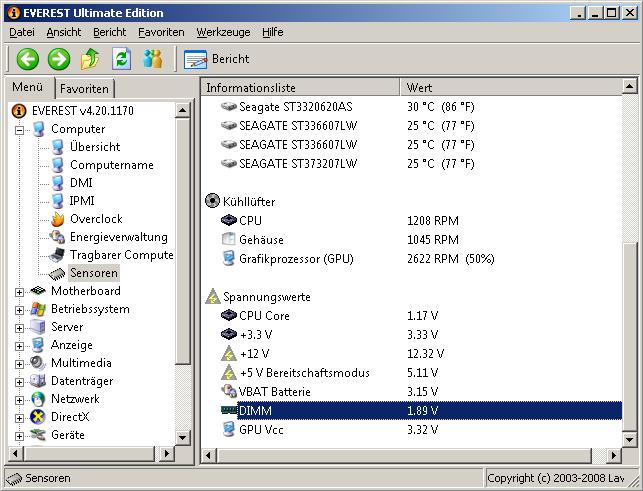Click the Netzwerk globe icon
This screenshot has width=643, height=491.
38,399
